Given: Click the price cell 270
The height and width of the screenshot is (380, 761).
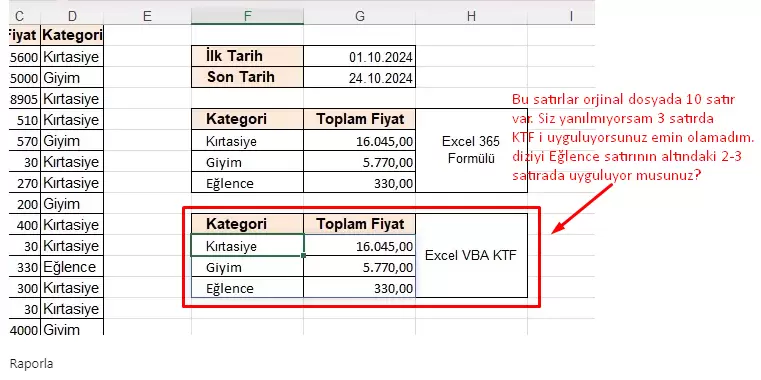Looking at the screenshot, I should coord(25,183).
